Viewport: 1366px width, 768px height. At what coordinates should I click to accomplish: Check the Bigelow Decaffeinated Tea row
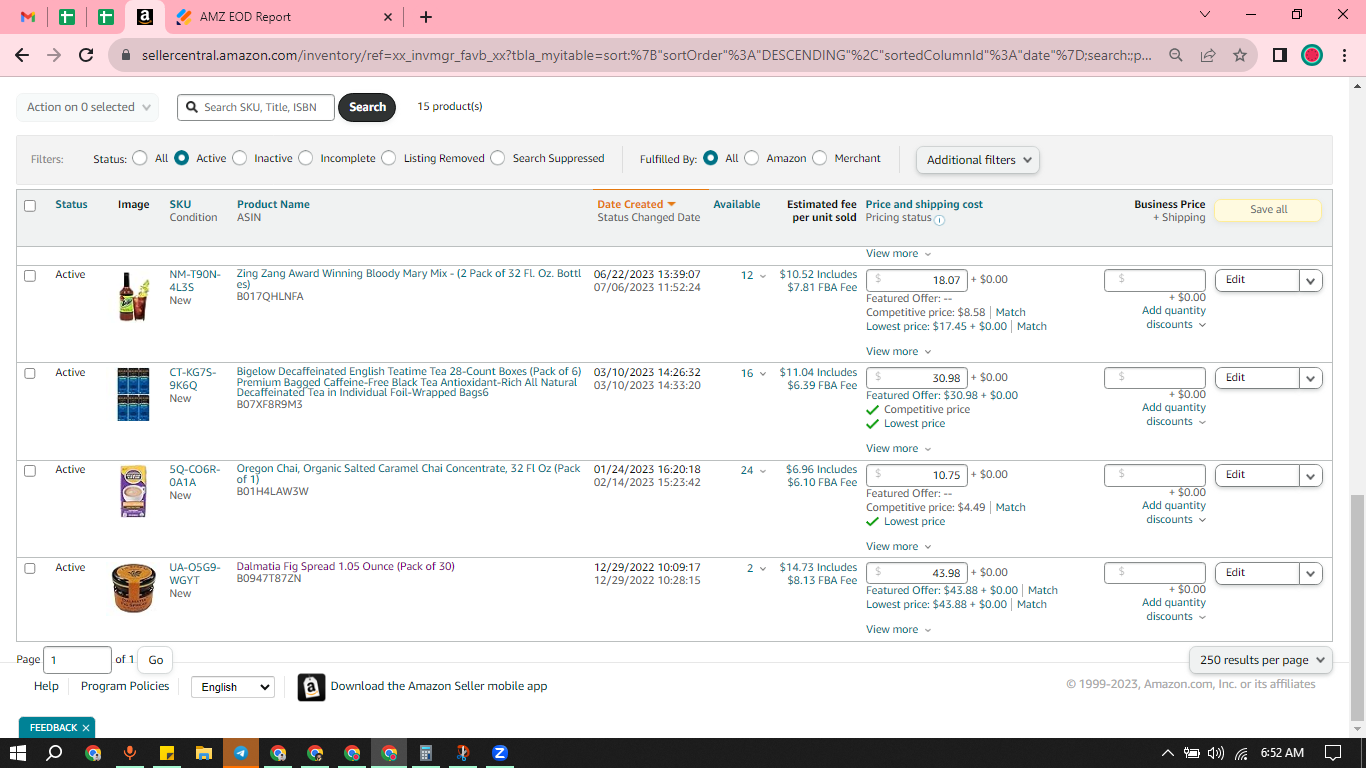30,374
